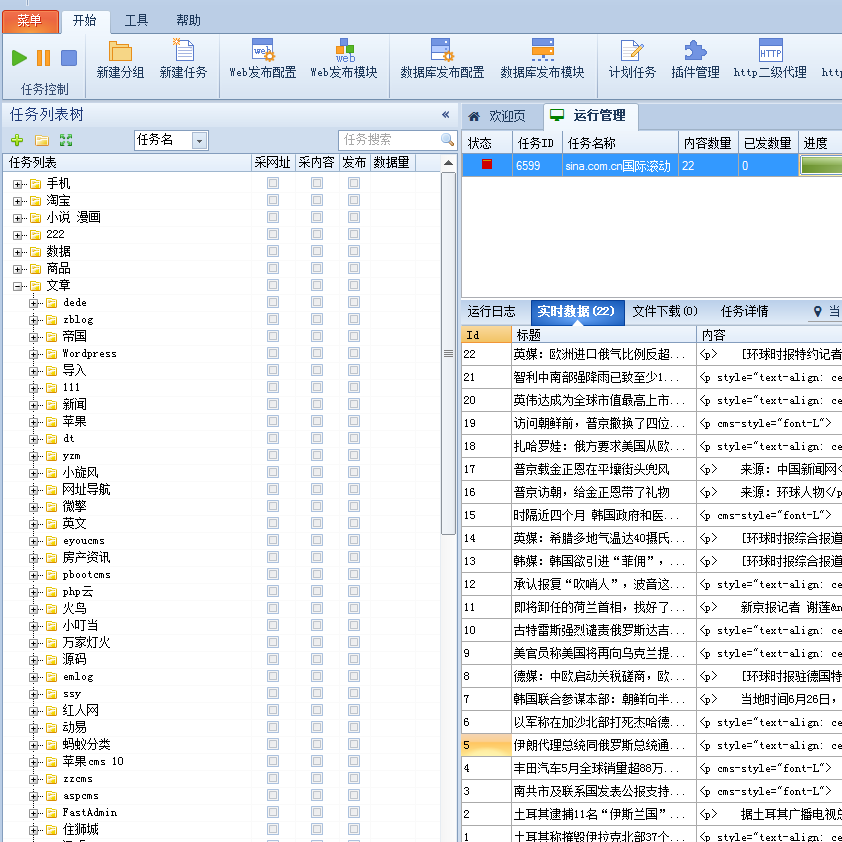Toggle the 采网址 checkbox for 手机
Image resolution: width=842 pixels, height=842 pixels.
coord(273,183)
